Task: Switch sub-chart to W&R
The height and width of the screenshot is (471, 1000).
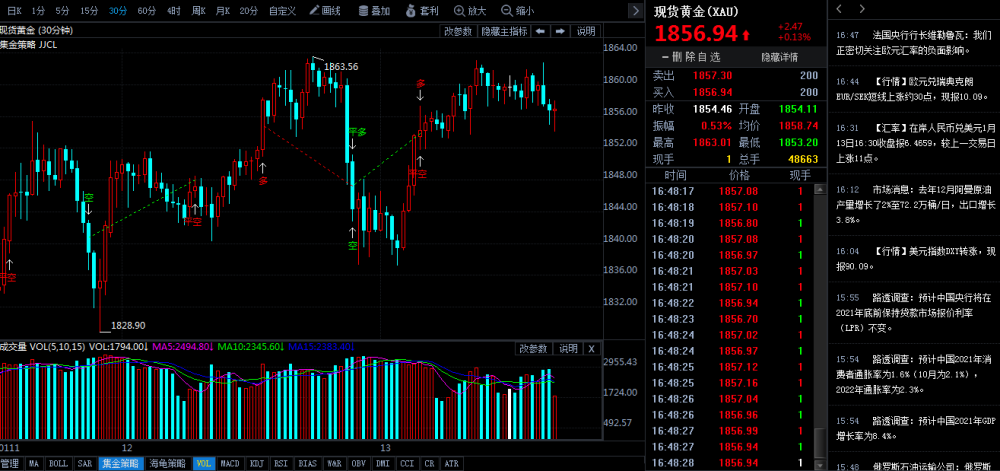Action: [334, 463]
